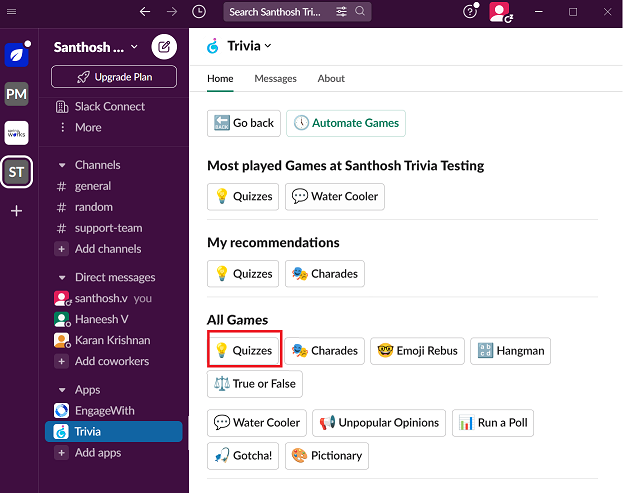Start Charades under All Games
626x493 pixels.
[325, 351]
